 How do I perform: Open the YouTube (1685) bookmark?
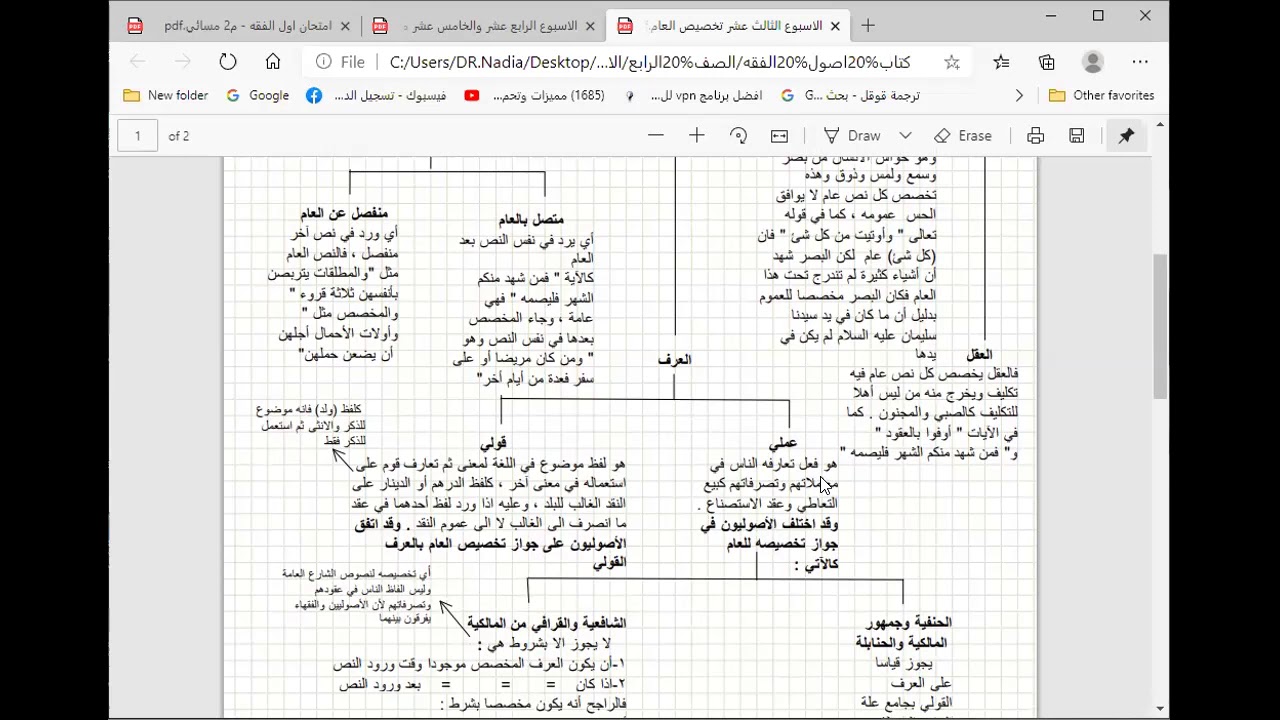click(534, 96)
